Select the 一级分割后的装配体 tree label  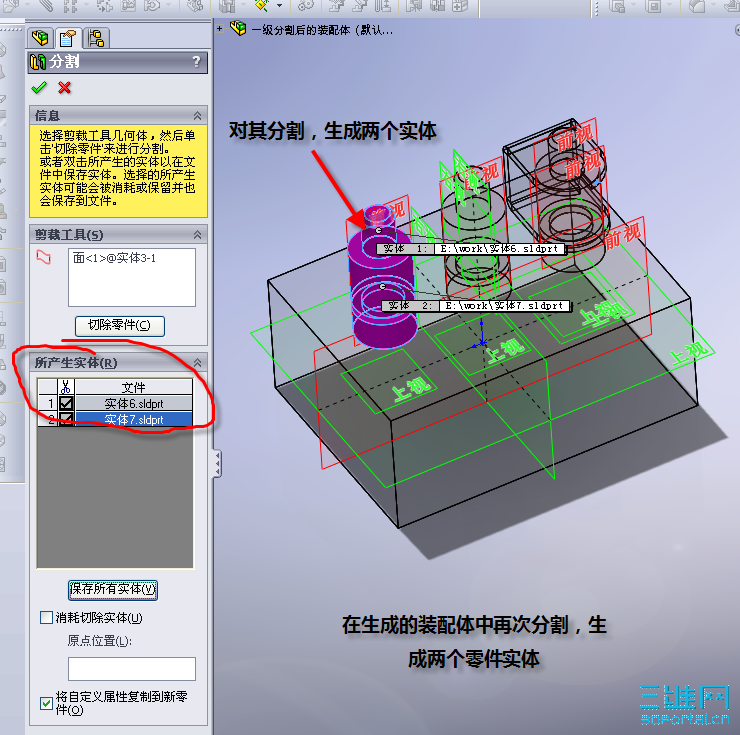click(322, 30)
